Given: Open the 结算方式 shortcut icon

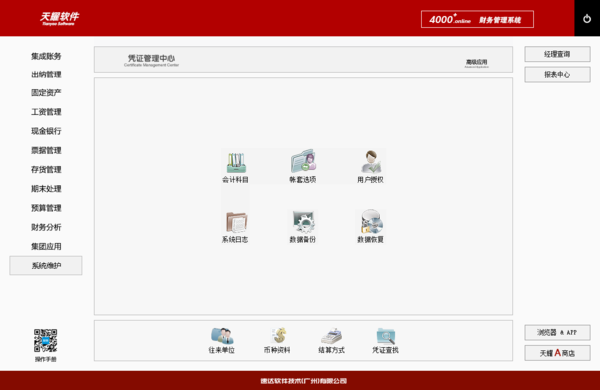Looking at the screenshot, I should tap(331, 340).
